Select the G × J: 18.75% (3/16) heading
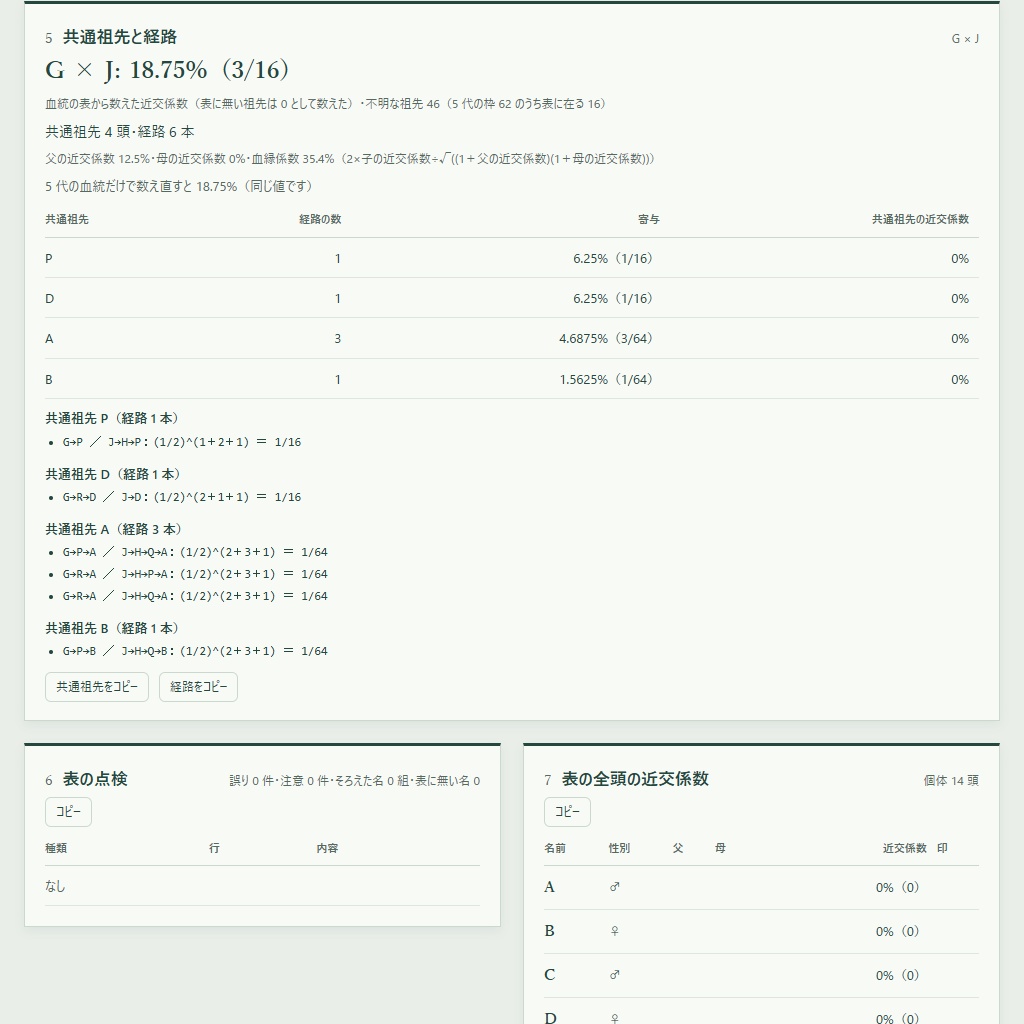1024x1024 pixels. point(167,70)
